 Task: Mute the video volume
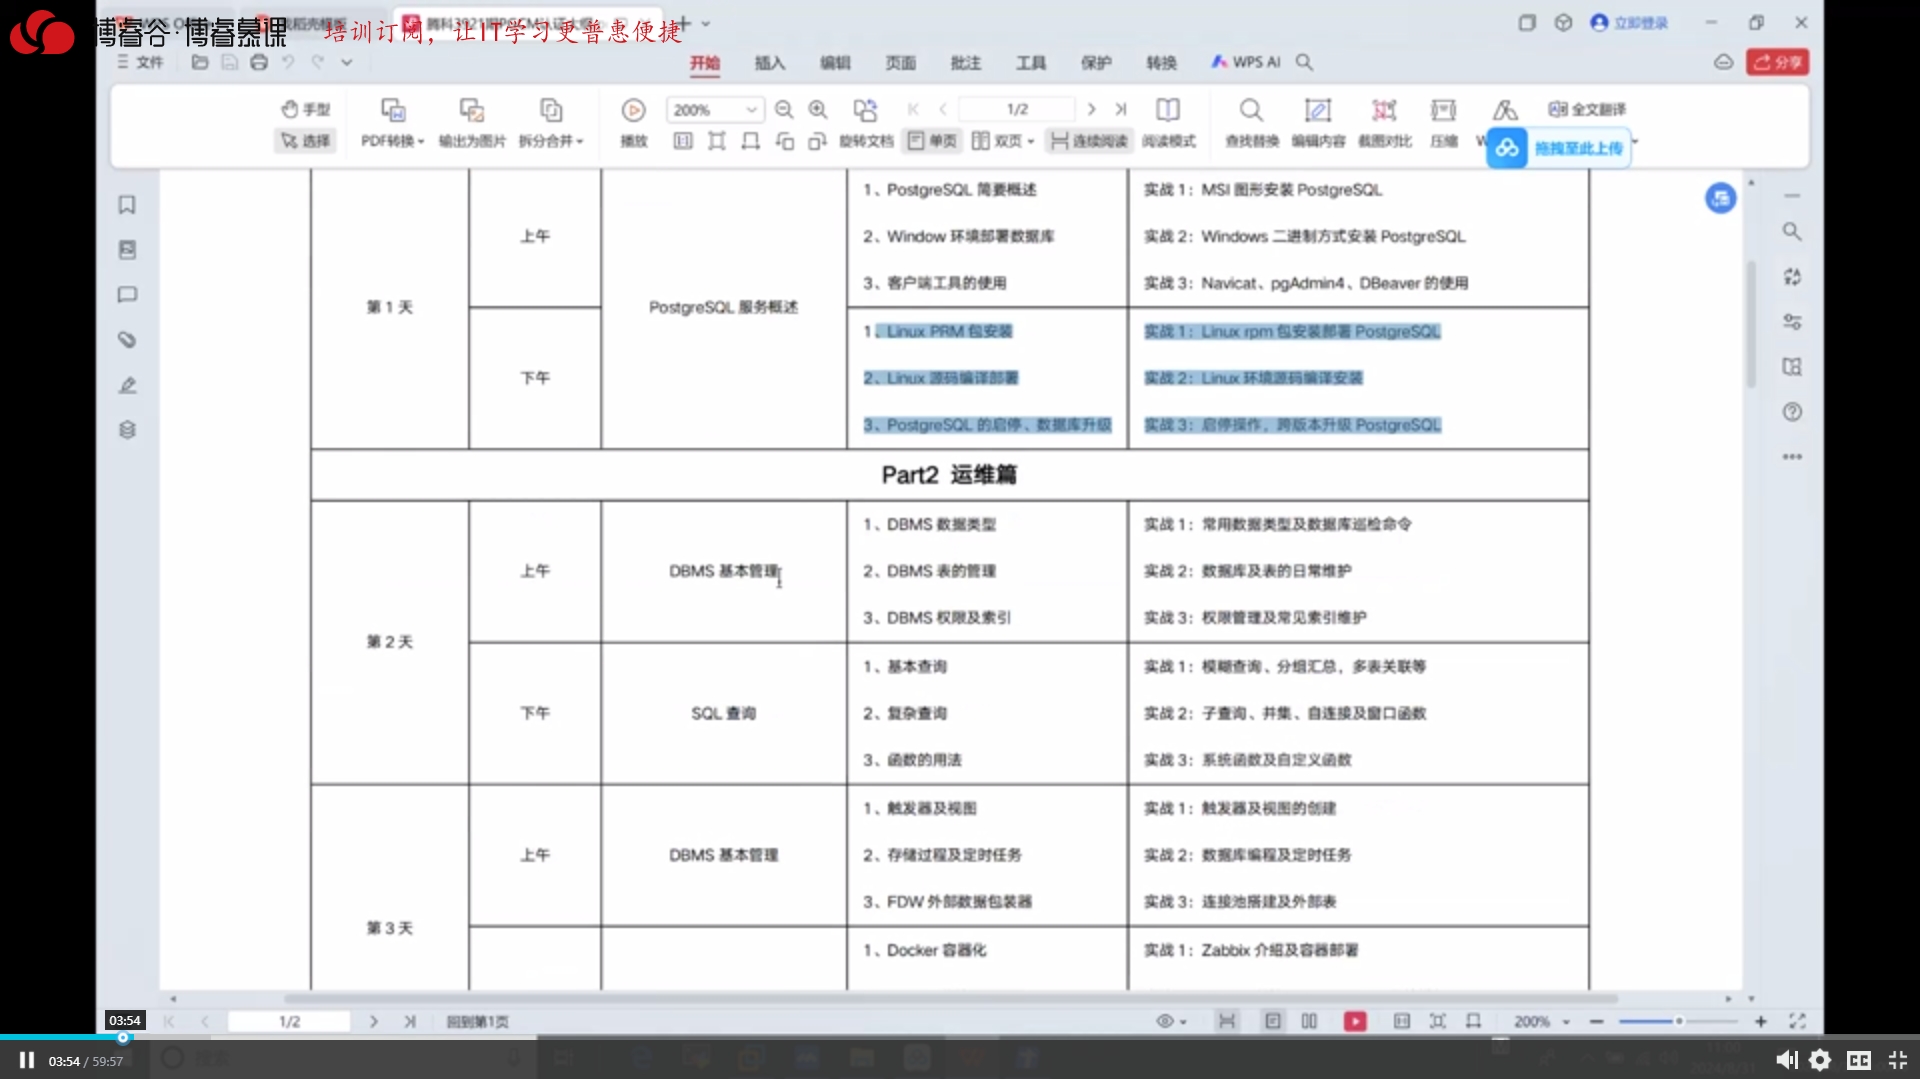pos(1786,1060)
